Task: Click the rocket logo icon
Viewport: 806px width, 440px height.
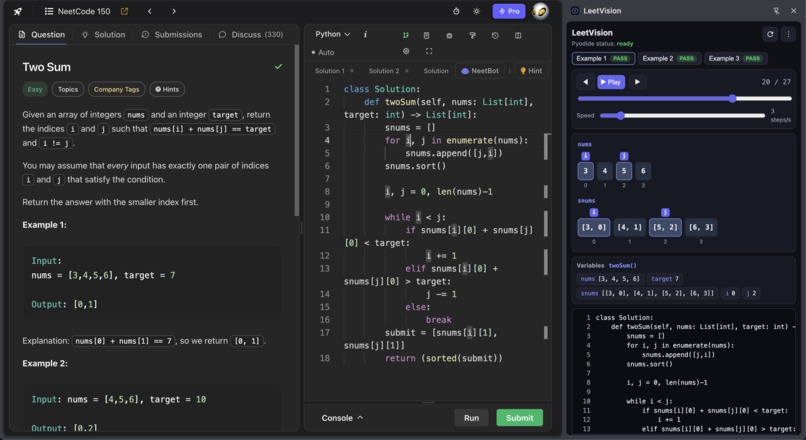Action: pyautogui.click(x=18, y=11)
